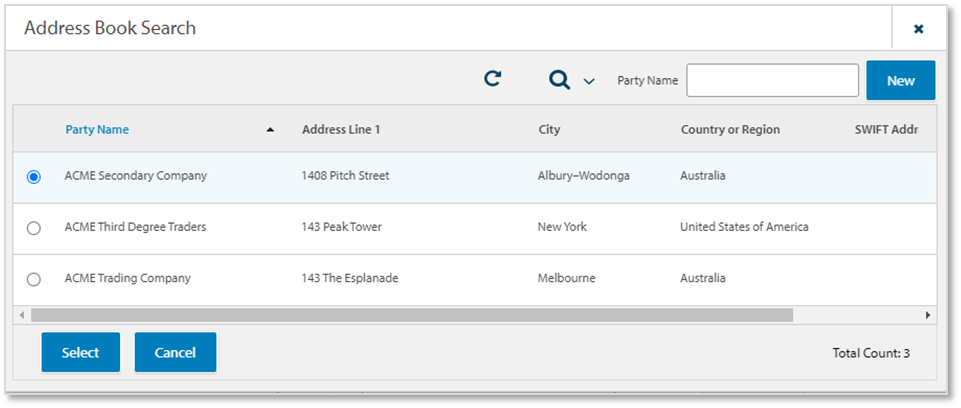Select ACME Third Degree Traders radio button

tap(34, 228)
